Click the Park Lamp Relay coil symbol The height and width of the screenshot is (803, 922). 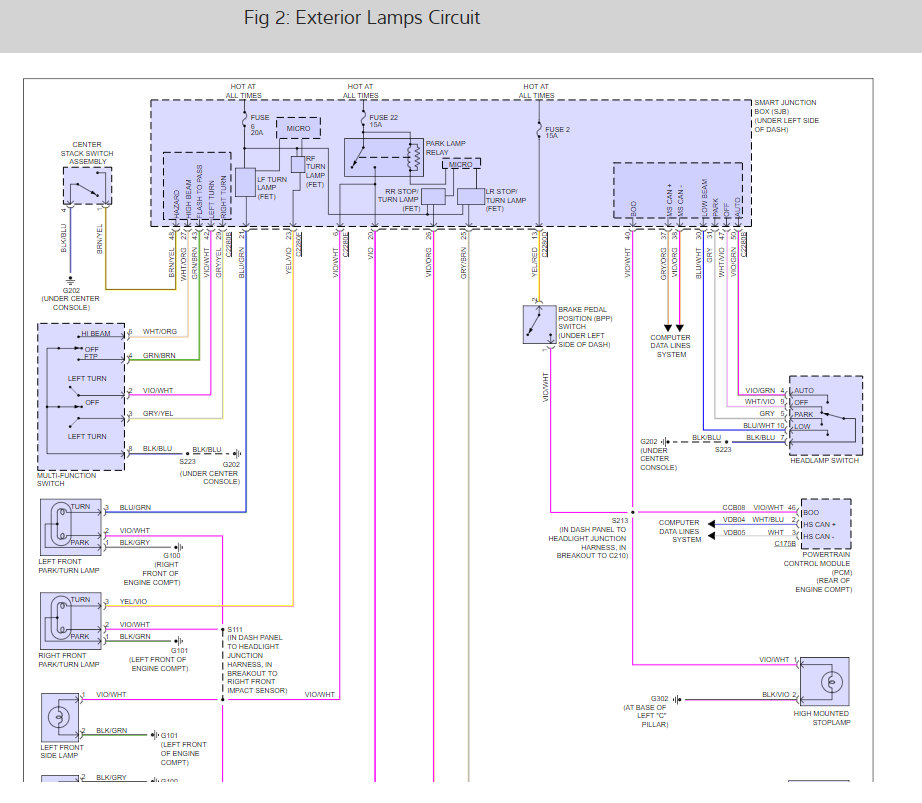pos(413,157)
